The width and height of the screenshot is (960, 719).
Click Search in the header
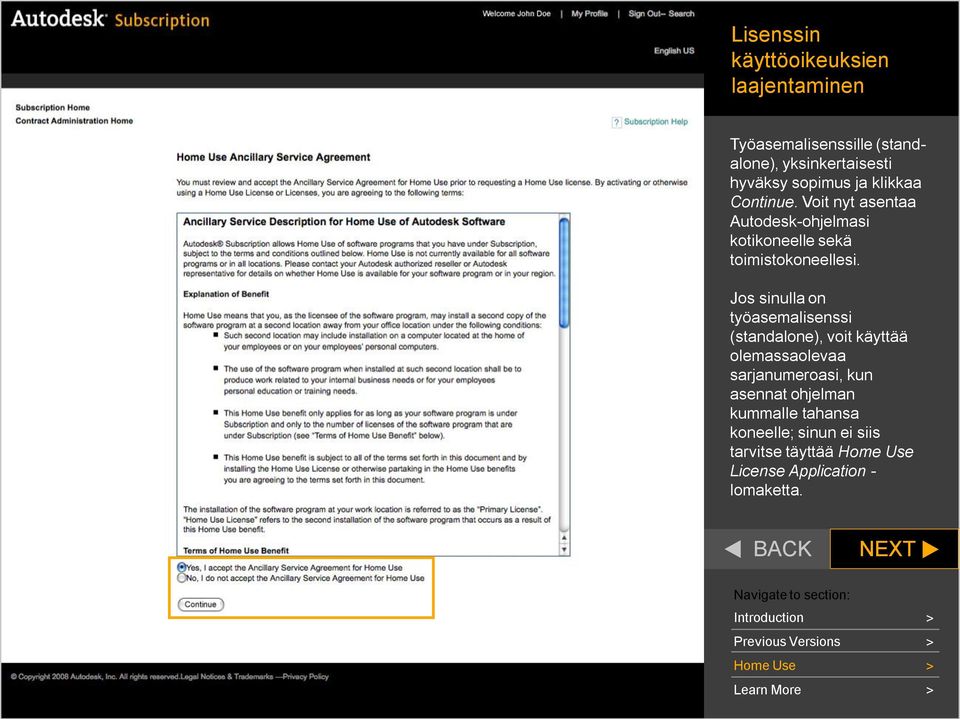pyautogui.click(x=681, y=13)
